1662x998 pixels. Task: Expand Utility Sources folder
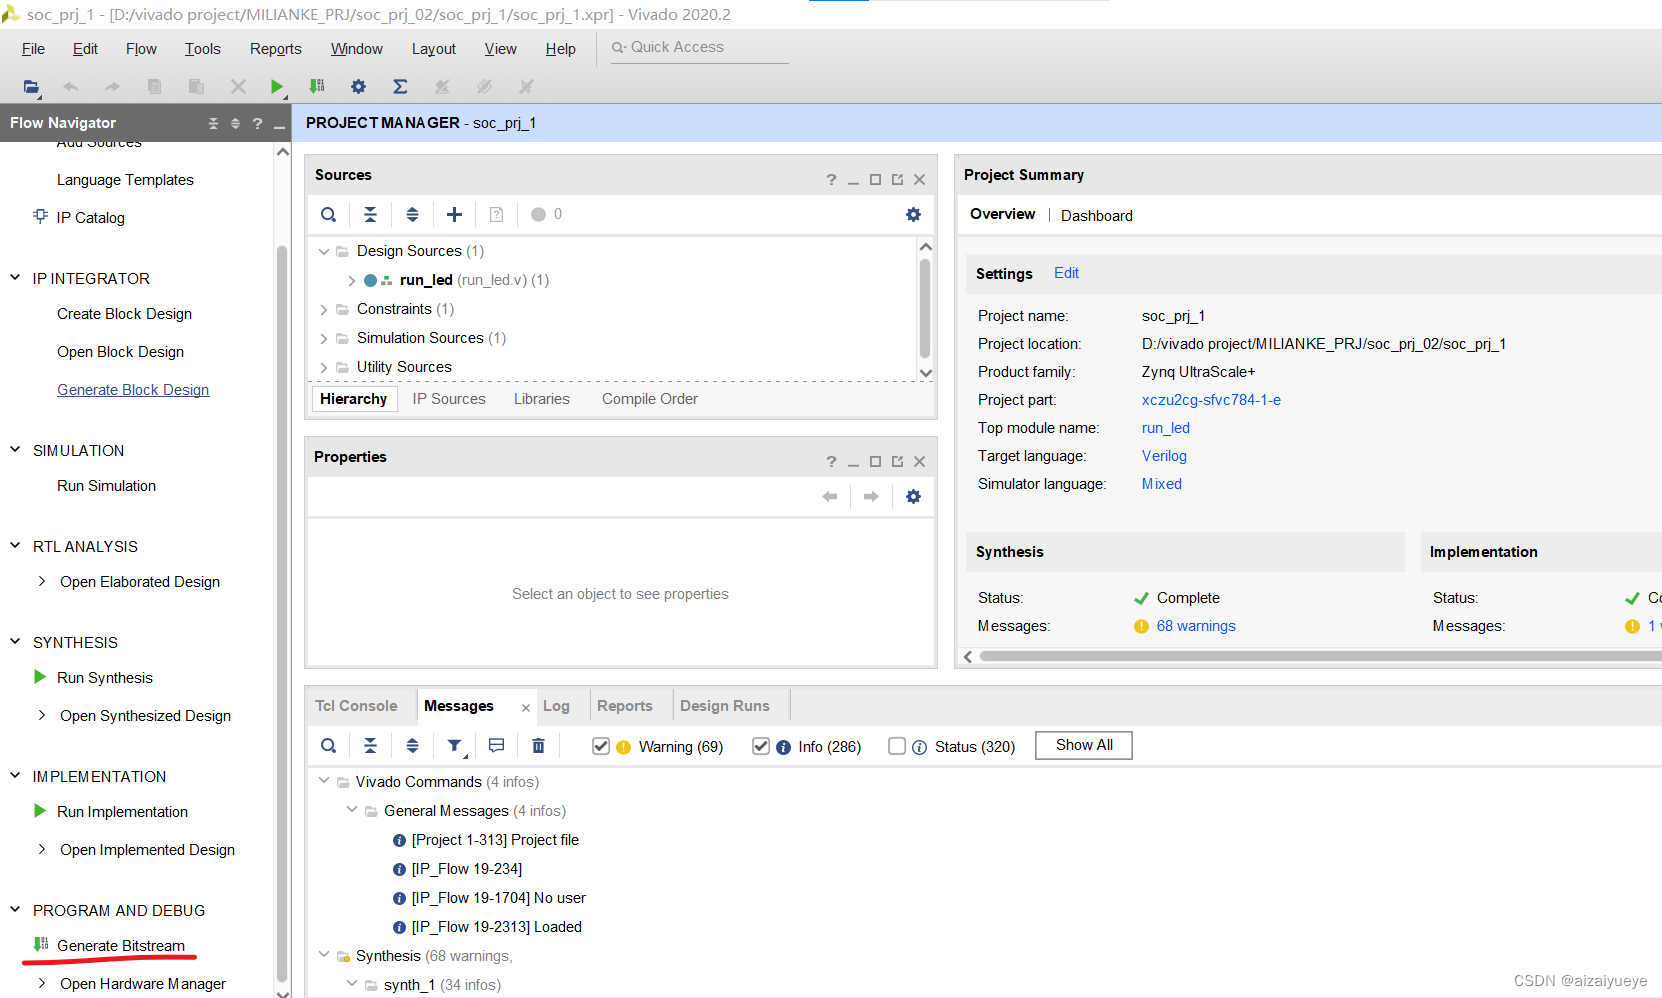click(323, 367)
